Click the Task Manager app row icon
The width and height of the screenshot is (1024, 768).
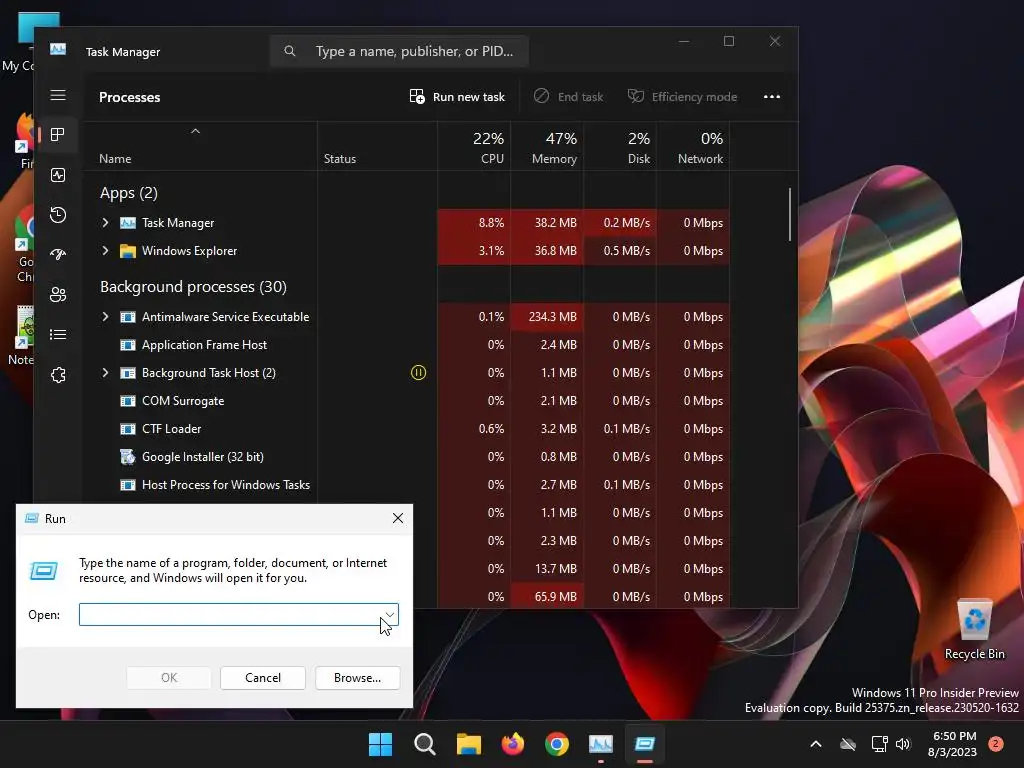(x=128, y=223)
